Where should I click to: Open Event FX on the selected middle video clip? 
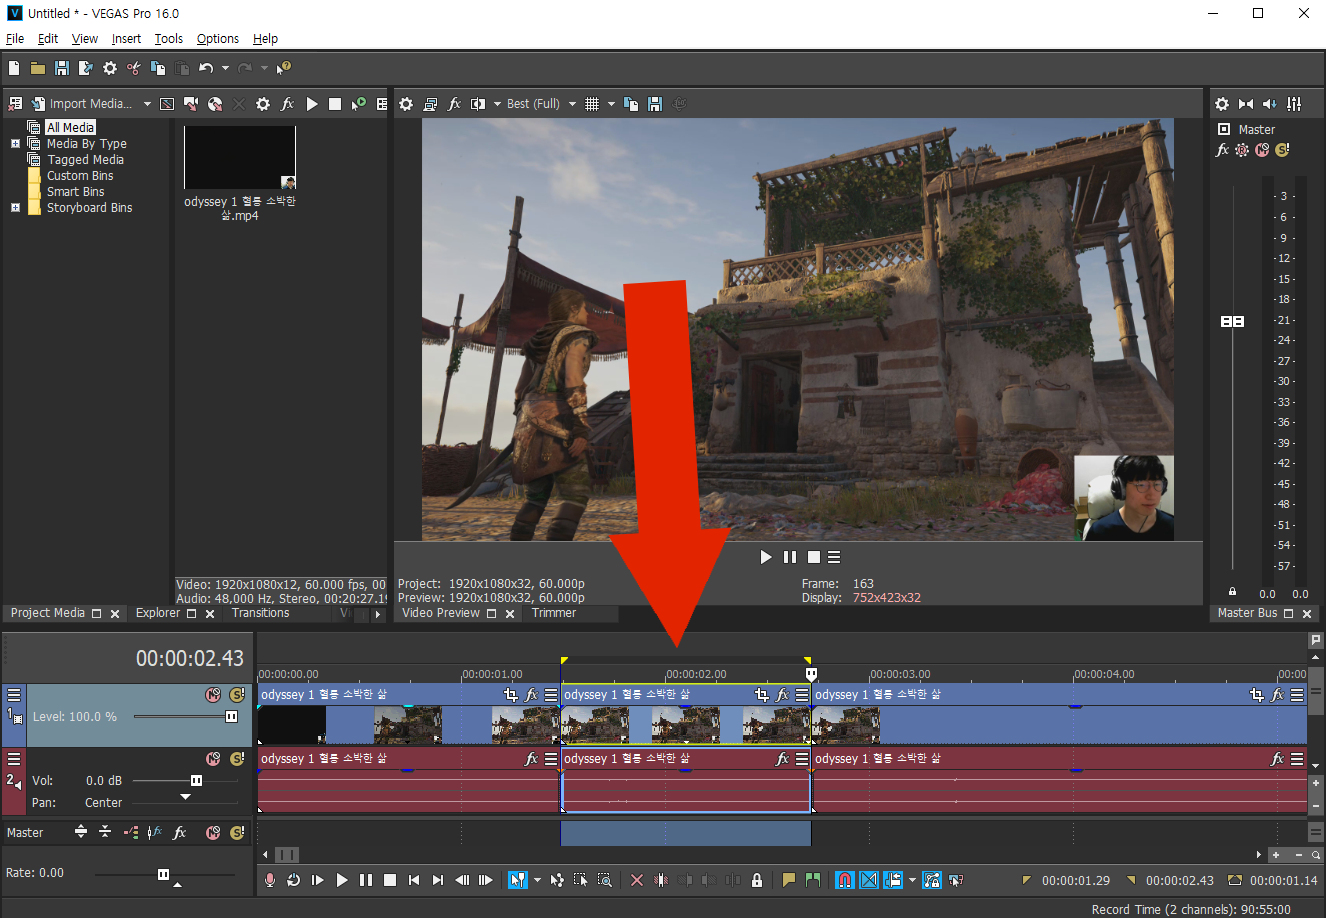click(782, 694)
